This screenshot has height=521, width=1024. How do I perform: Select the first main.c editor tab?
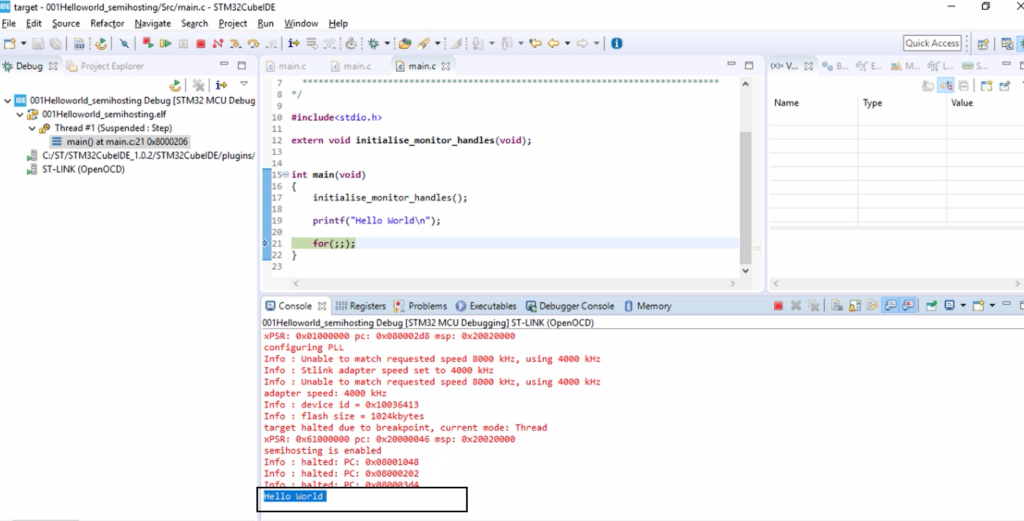[286, 66]
